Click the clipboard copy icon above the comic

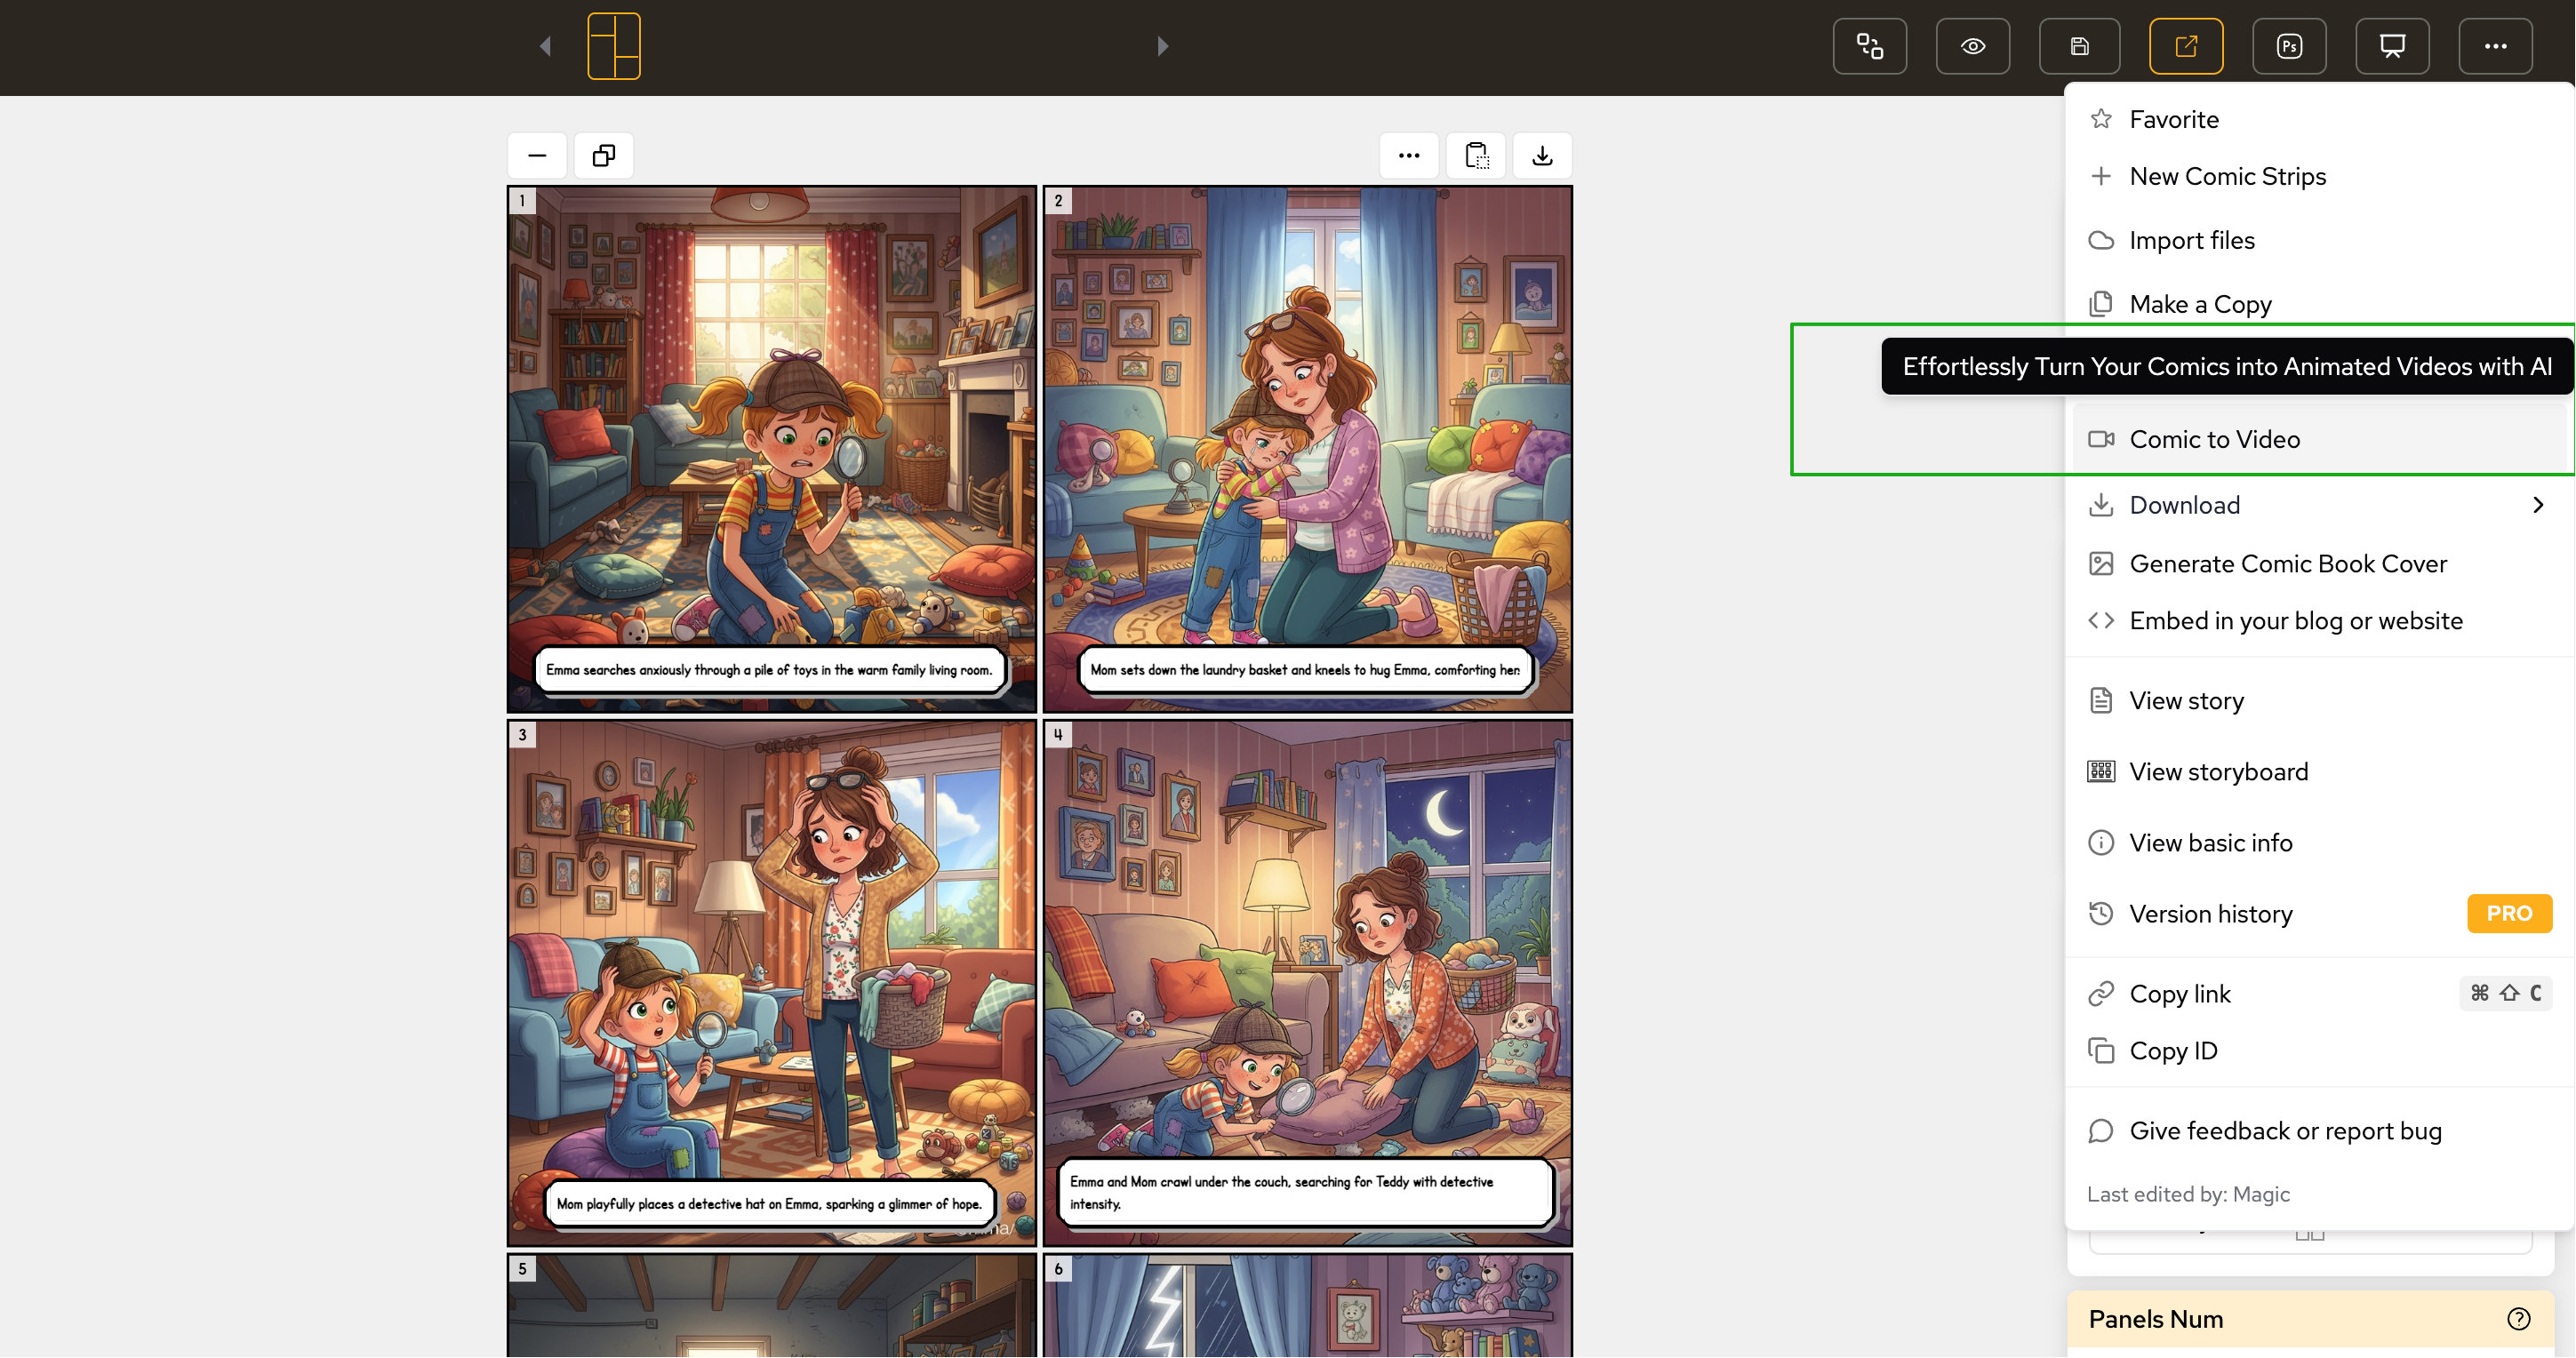(1476, 156)
